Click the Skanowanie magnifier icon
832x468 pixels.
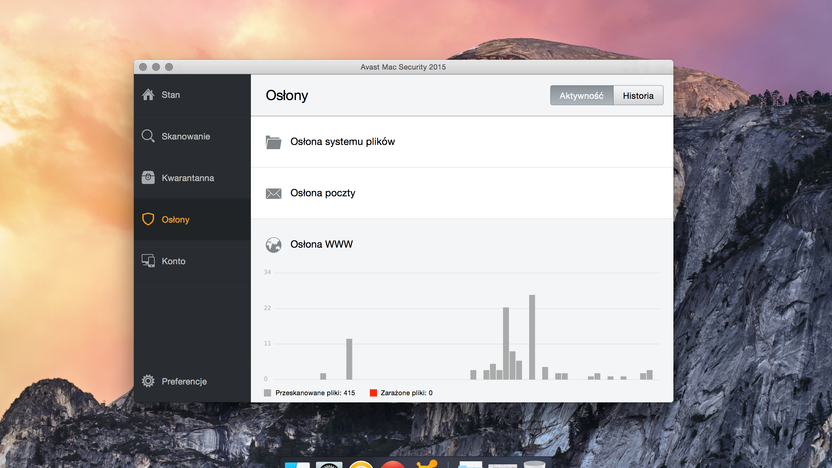coord(148,136)
